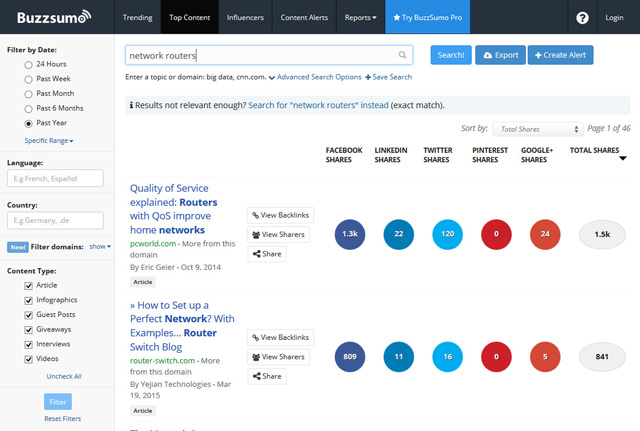Screen dimensions: 640x431
Task: Click Facebook shares circle showing 809
Action: coord(350,356)
